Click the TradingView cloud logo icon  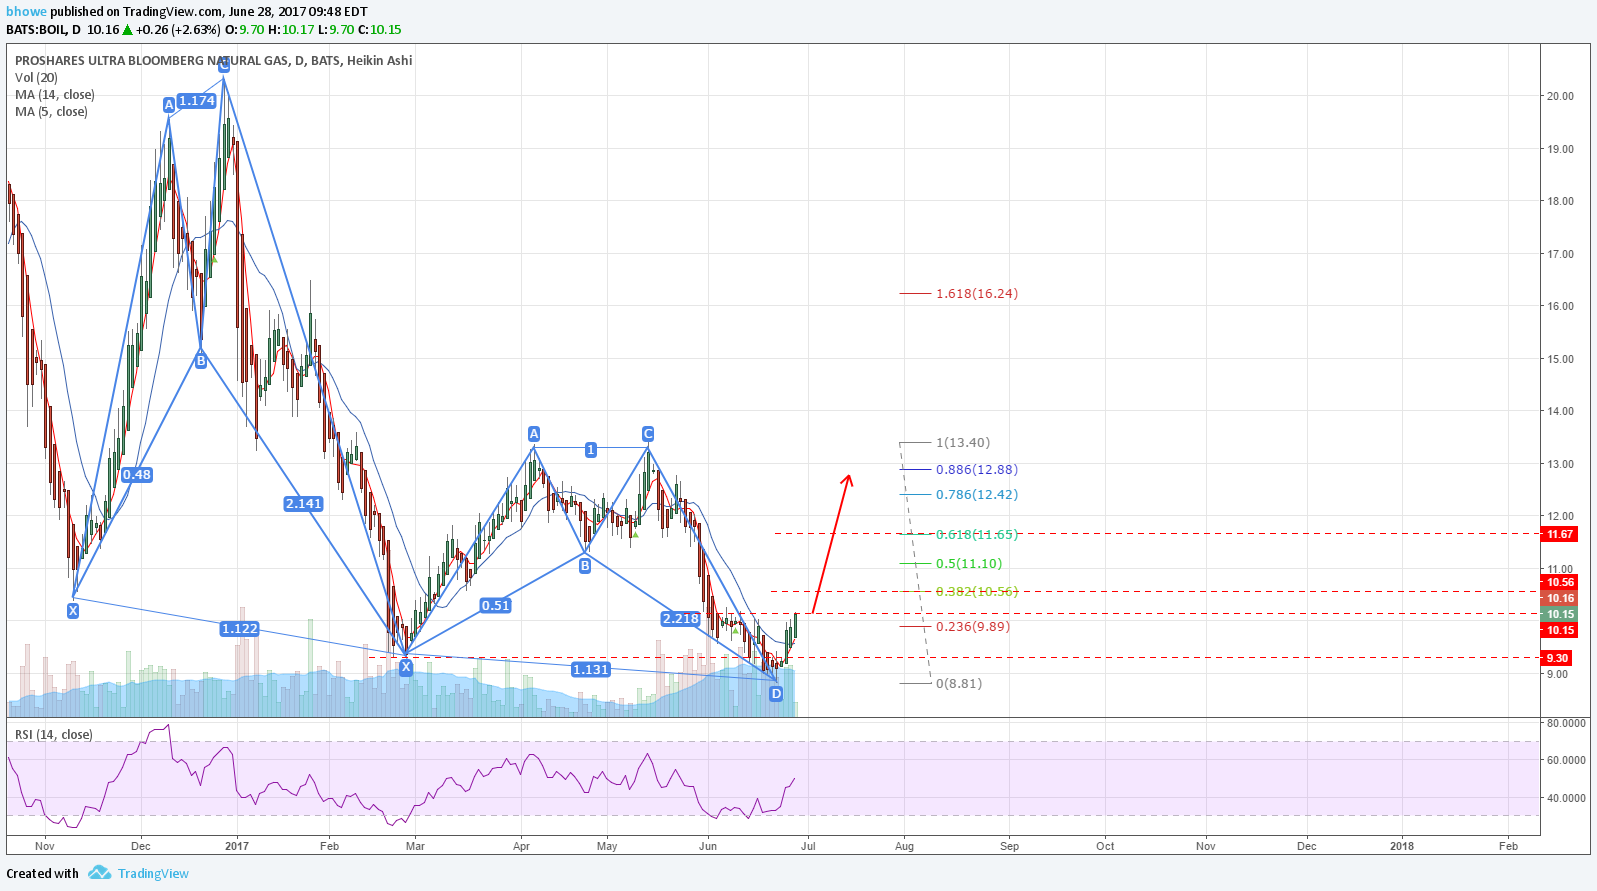click(x=99, y=873)
